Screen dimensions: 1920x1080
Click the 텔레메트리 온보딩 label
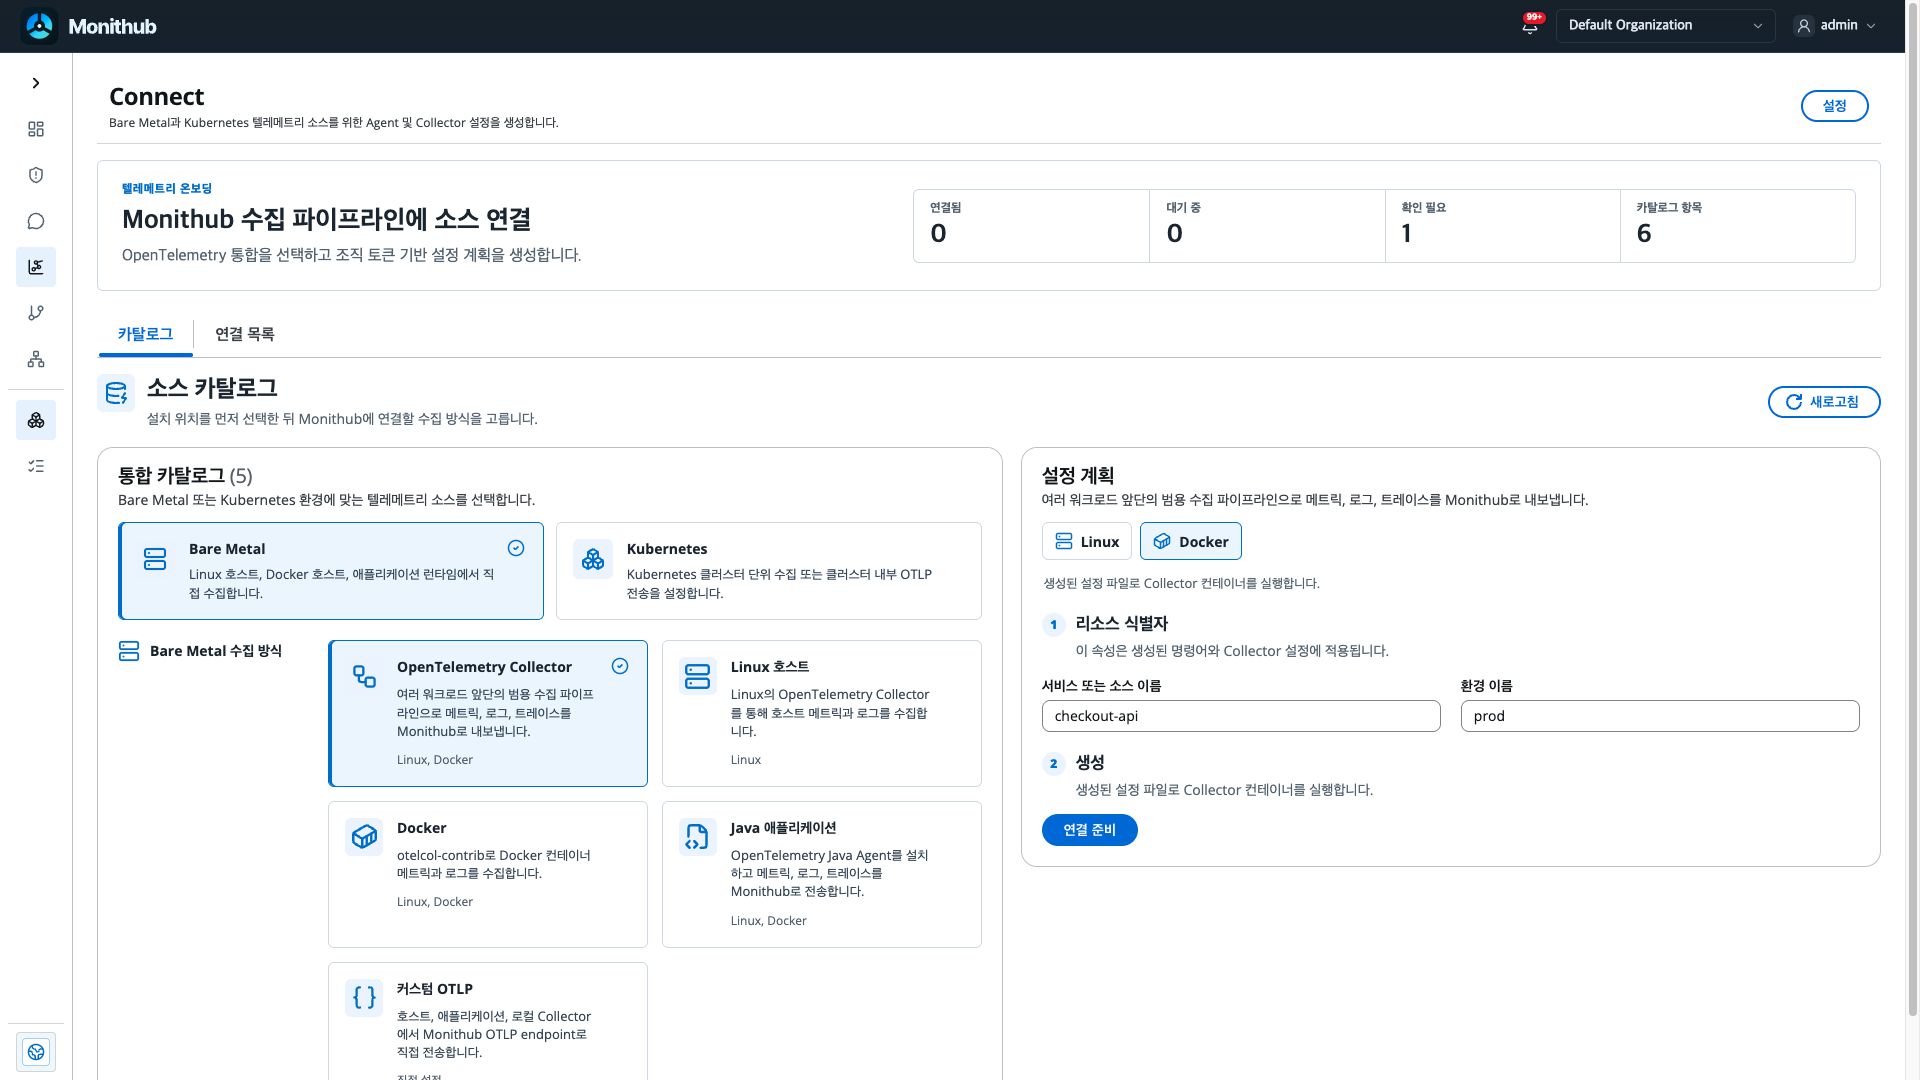[x=167, y=188]
